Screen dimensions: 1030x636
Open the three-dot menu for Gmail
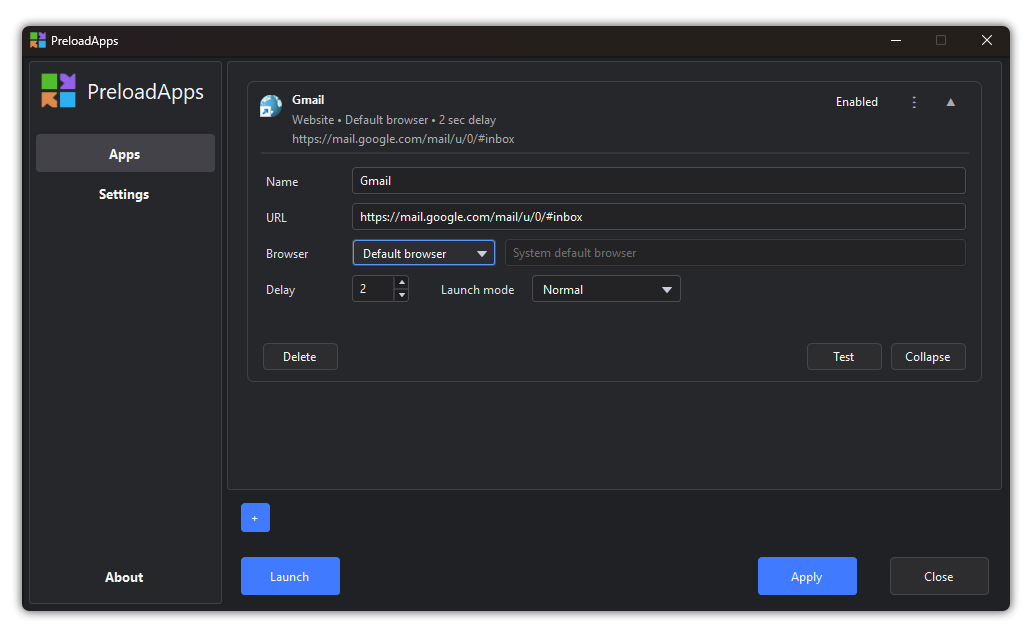[x=914, y=102]
